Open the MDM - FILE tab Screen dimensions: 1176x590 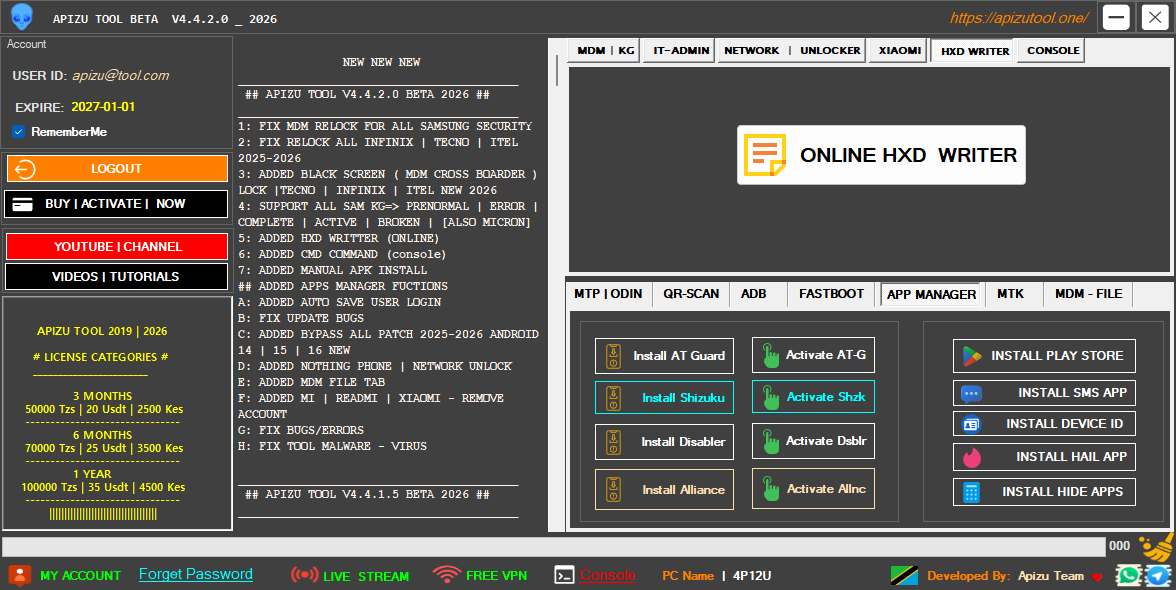[x=1088, y=294]
